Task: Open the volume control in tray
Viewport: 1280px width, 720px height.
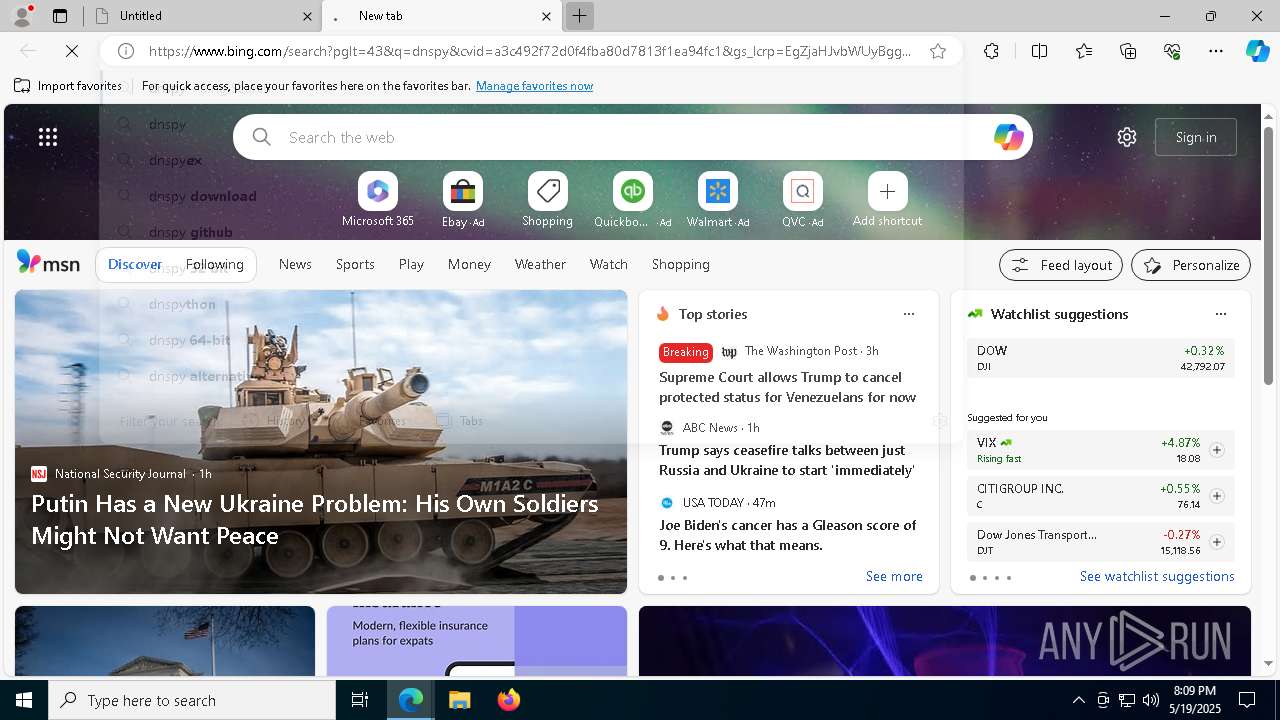Action: click(x=1150, y=700)
